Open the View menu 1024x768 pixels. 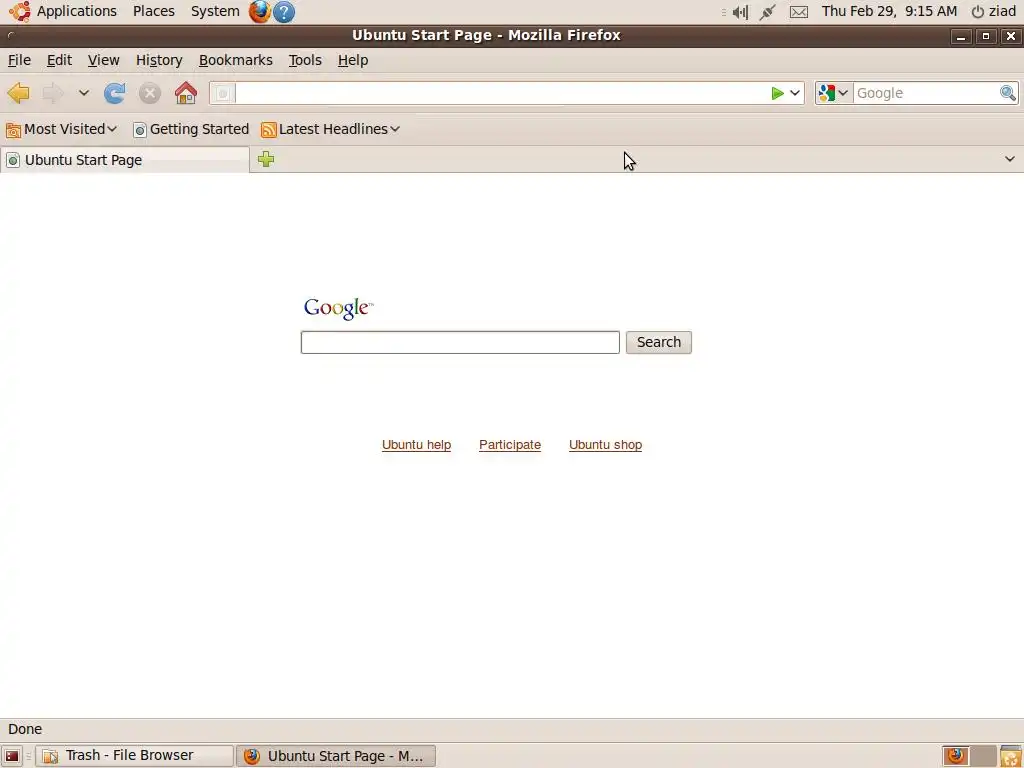click(103, 60)
